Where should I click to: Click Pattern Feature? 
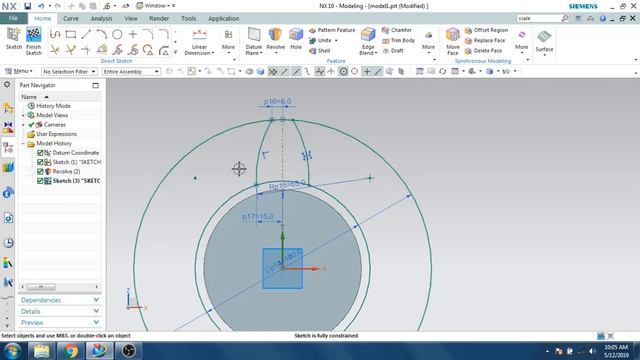[x=332, y=30]
